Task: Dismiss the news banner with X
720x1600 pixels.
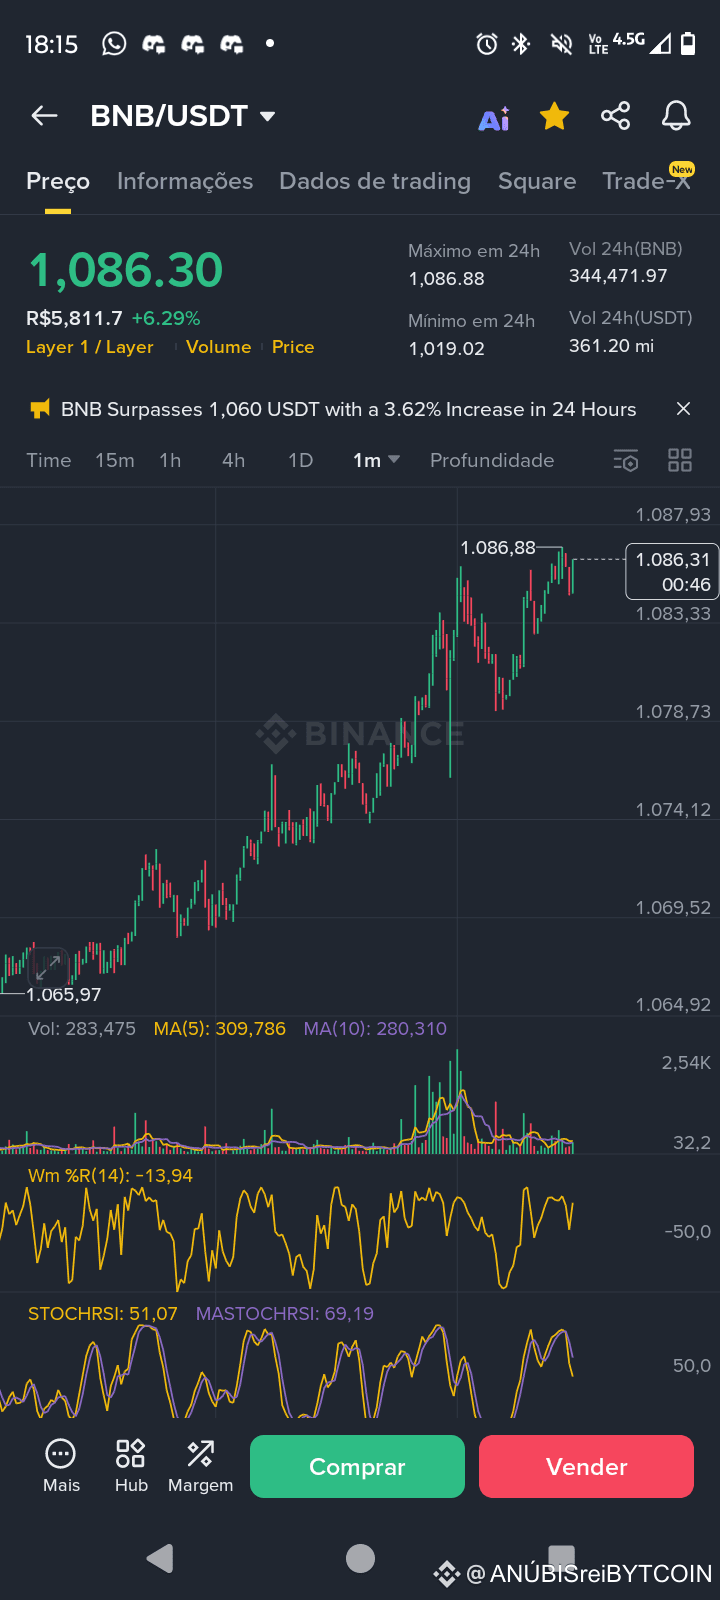Action: (x=683, y=409)
